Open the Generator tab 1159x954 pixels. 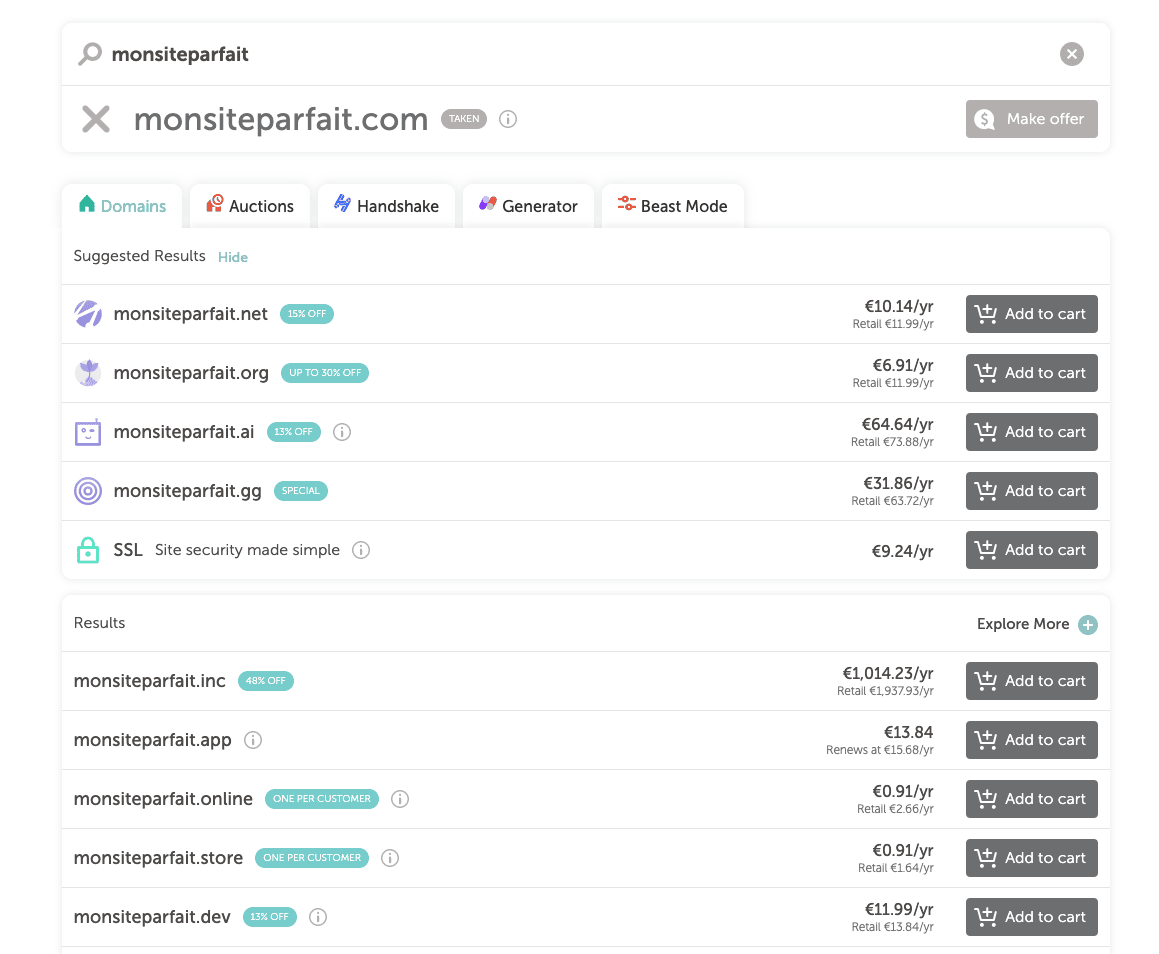click(x=528, y=206)
